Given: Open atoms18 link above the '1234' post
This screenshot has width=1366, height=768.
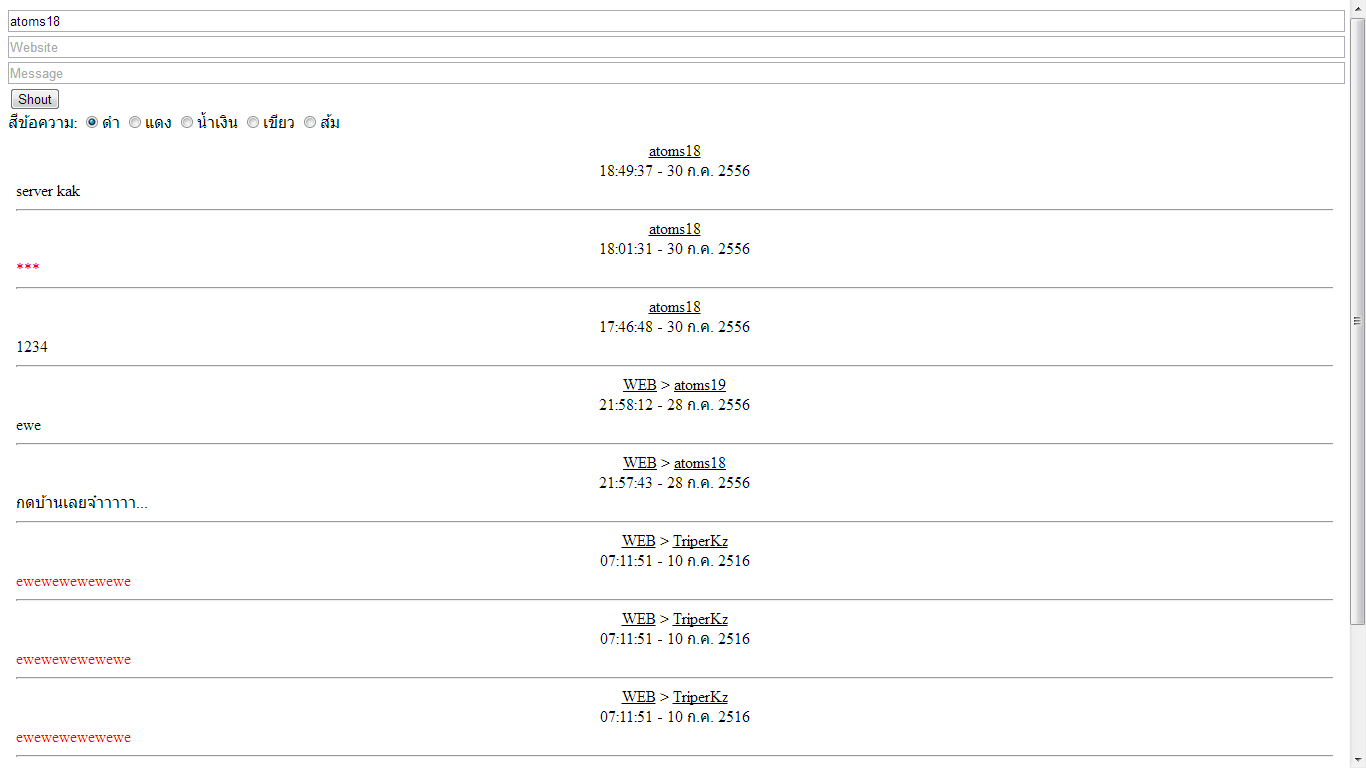Looking at the screenshot, I should (675, 307).
